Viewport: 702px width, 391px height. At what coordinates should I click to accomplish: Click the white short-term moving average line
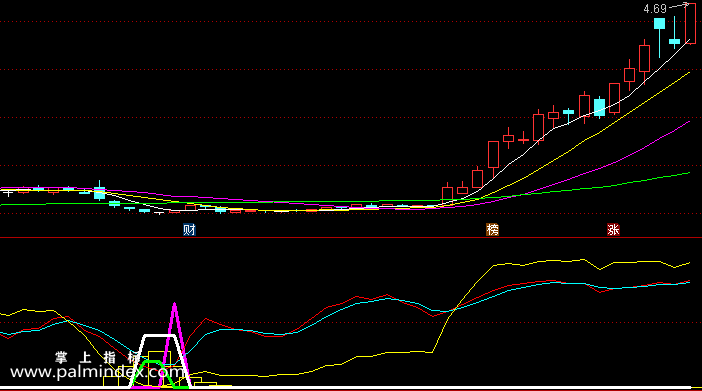coord(582,118)
